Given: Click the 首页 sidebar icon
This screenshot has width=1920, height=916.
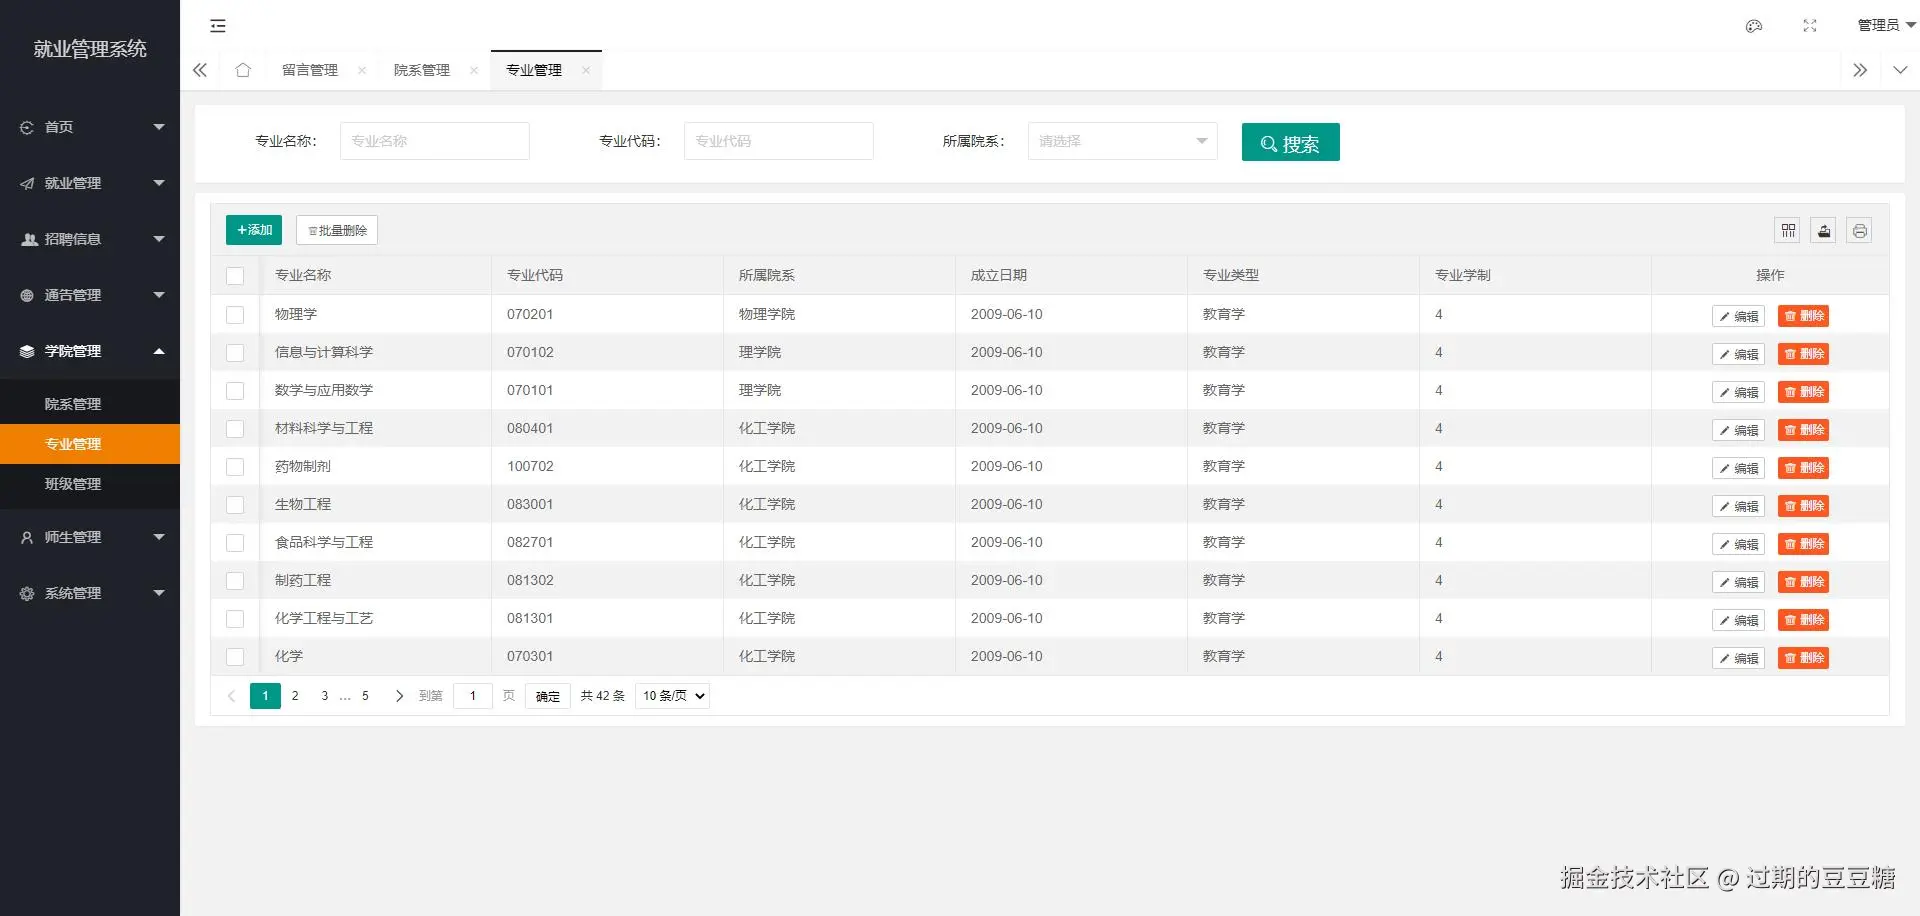Looking at the screenshot, I should point(27,127).
